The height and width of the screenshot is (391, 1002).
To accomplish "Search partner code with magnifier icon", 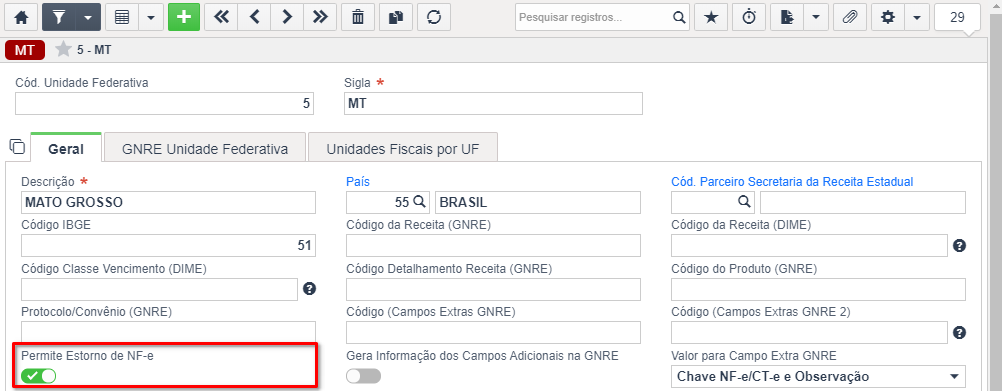I will [x=744, y=202].
